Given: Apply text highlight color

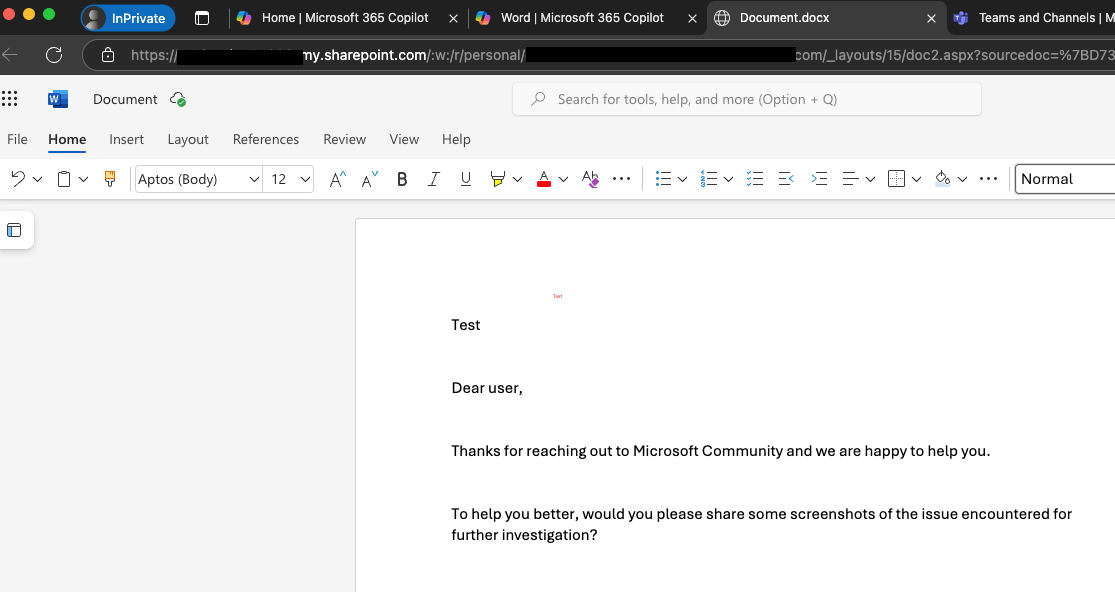Looking at the screenshot, I should tap(497, 179).
